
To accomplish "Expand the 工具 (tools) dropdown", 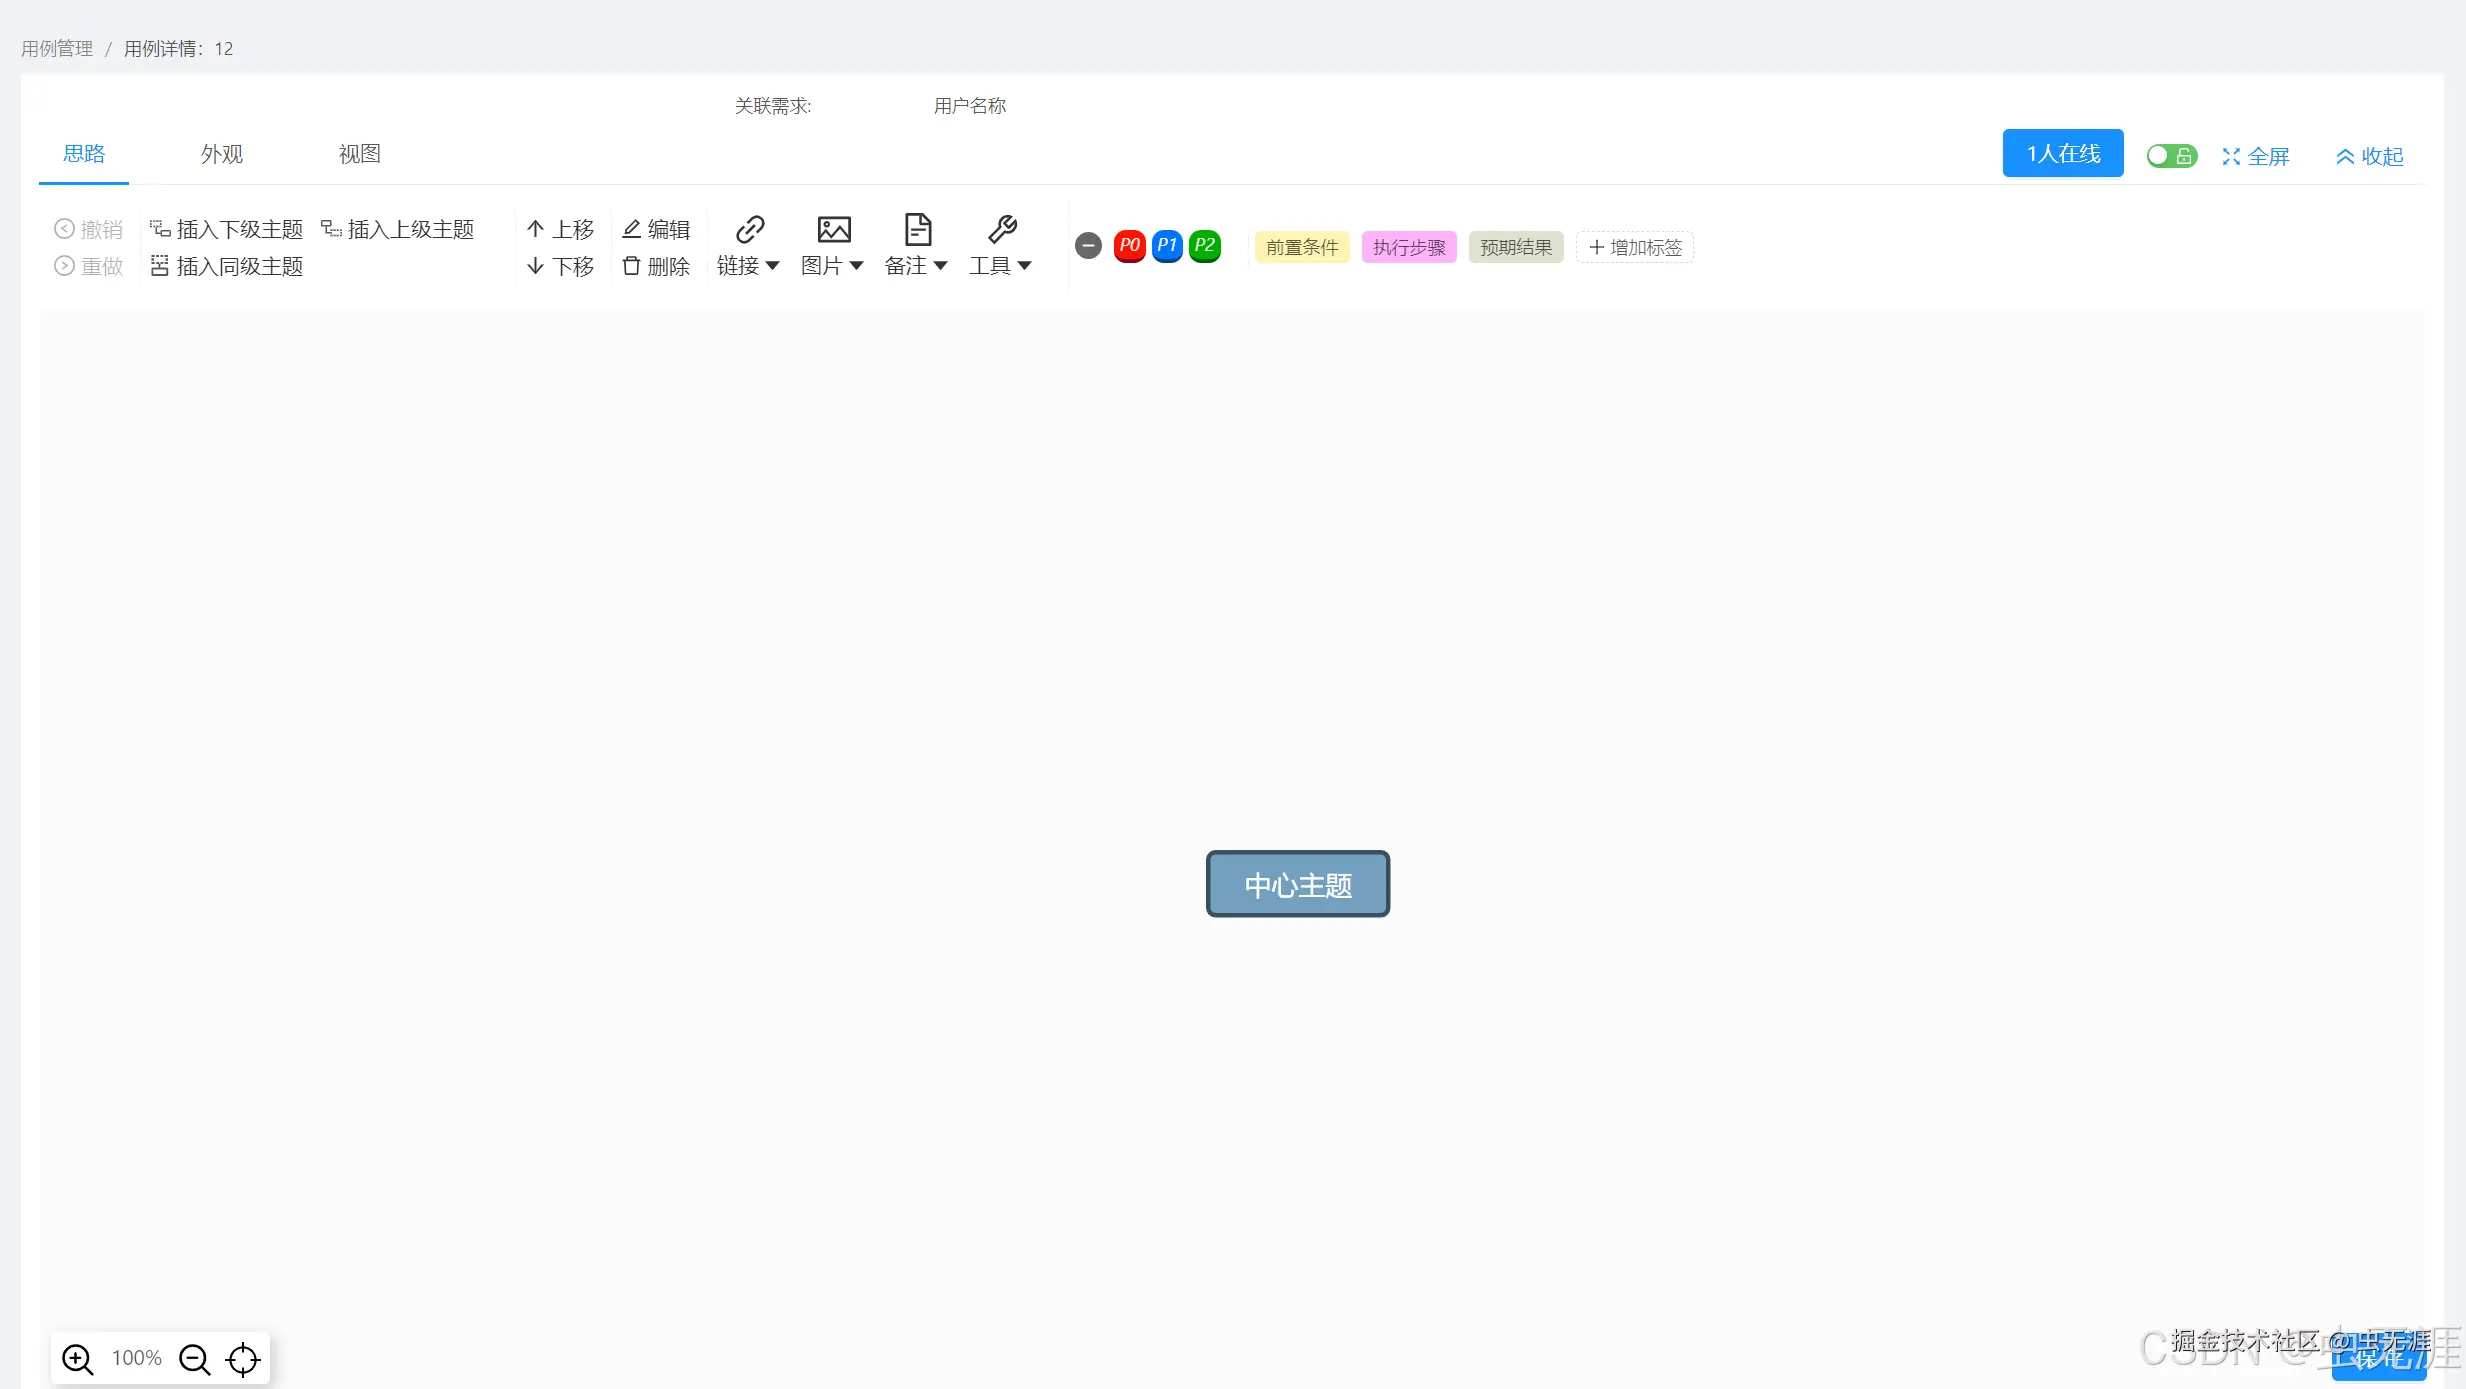I will 1000,245.
